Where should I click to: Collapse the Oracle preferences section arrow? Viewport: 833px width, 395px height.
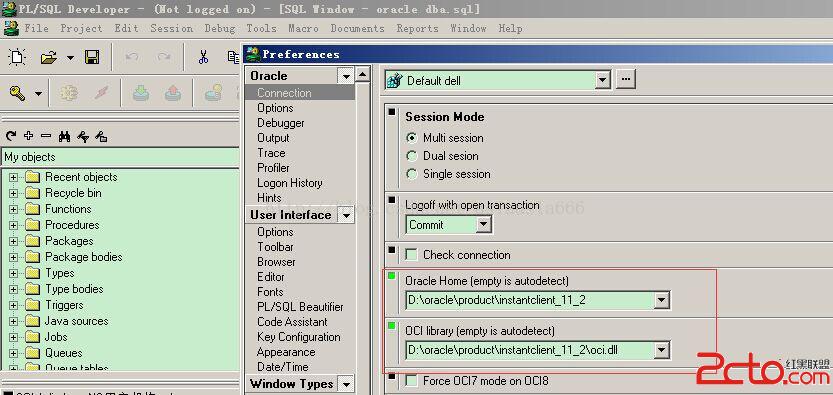tap(346, 76)
